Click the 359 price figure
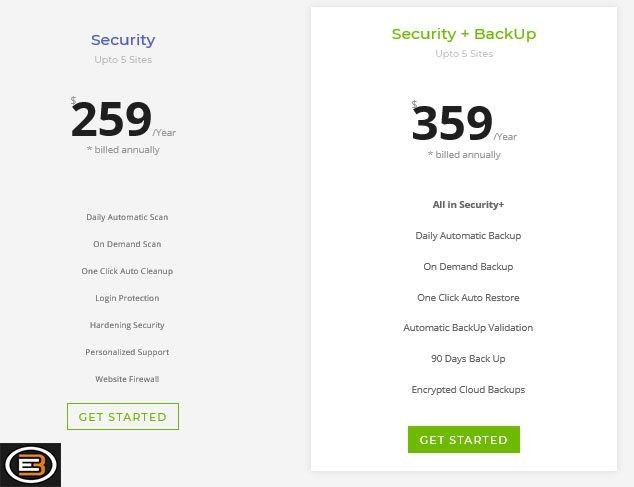This screenshot has height=487, width=634. tap(452, 123)
